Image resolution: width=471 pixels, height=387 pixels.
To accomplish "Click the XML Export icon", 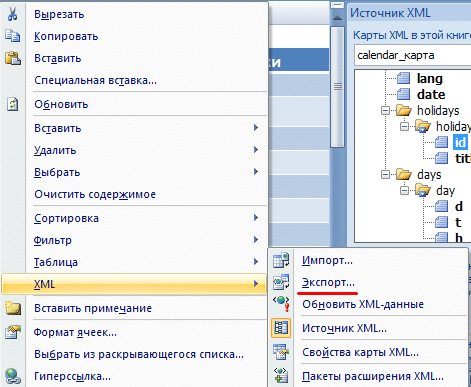I will [281, 282].
